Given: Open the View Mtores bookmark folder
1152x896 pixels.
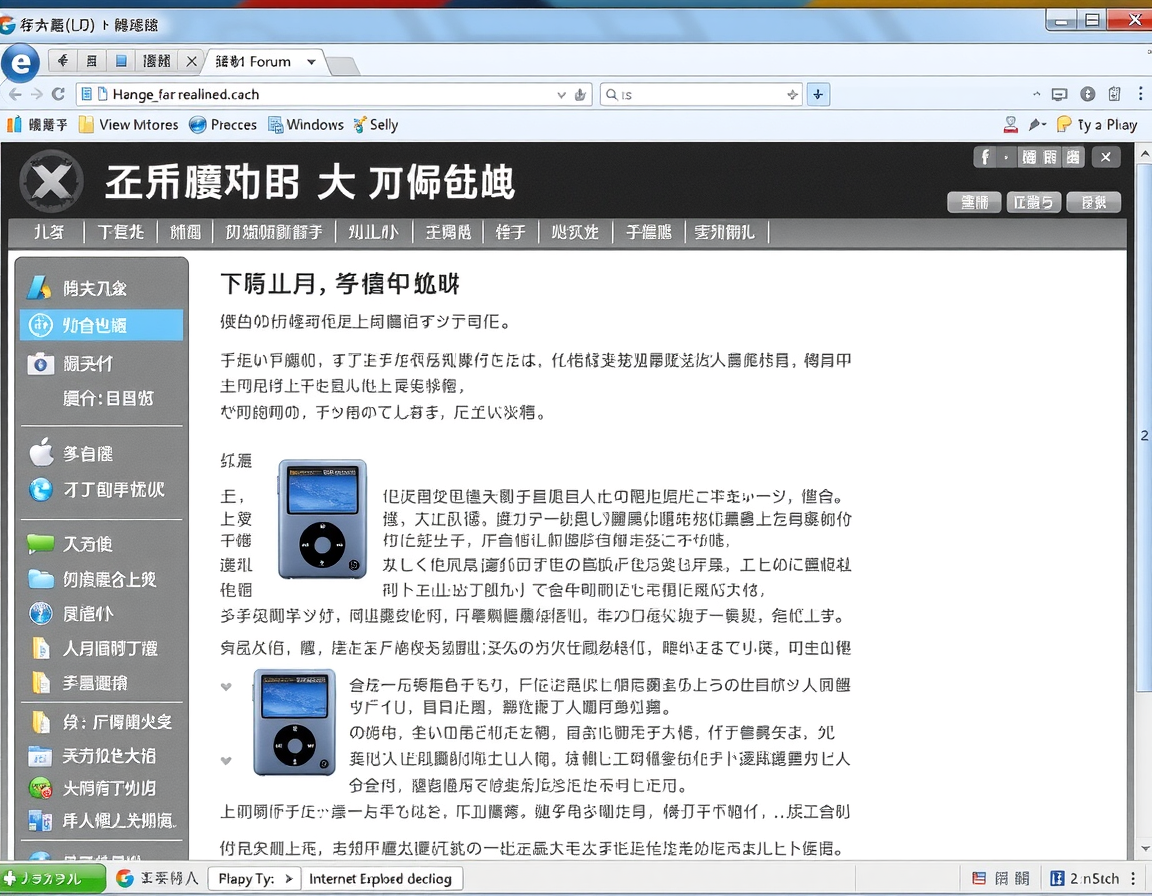Looking at the screenshot, I should 129,125.
